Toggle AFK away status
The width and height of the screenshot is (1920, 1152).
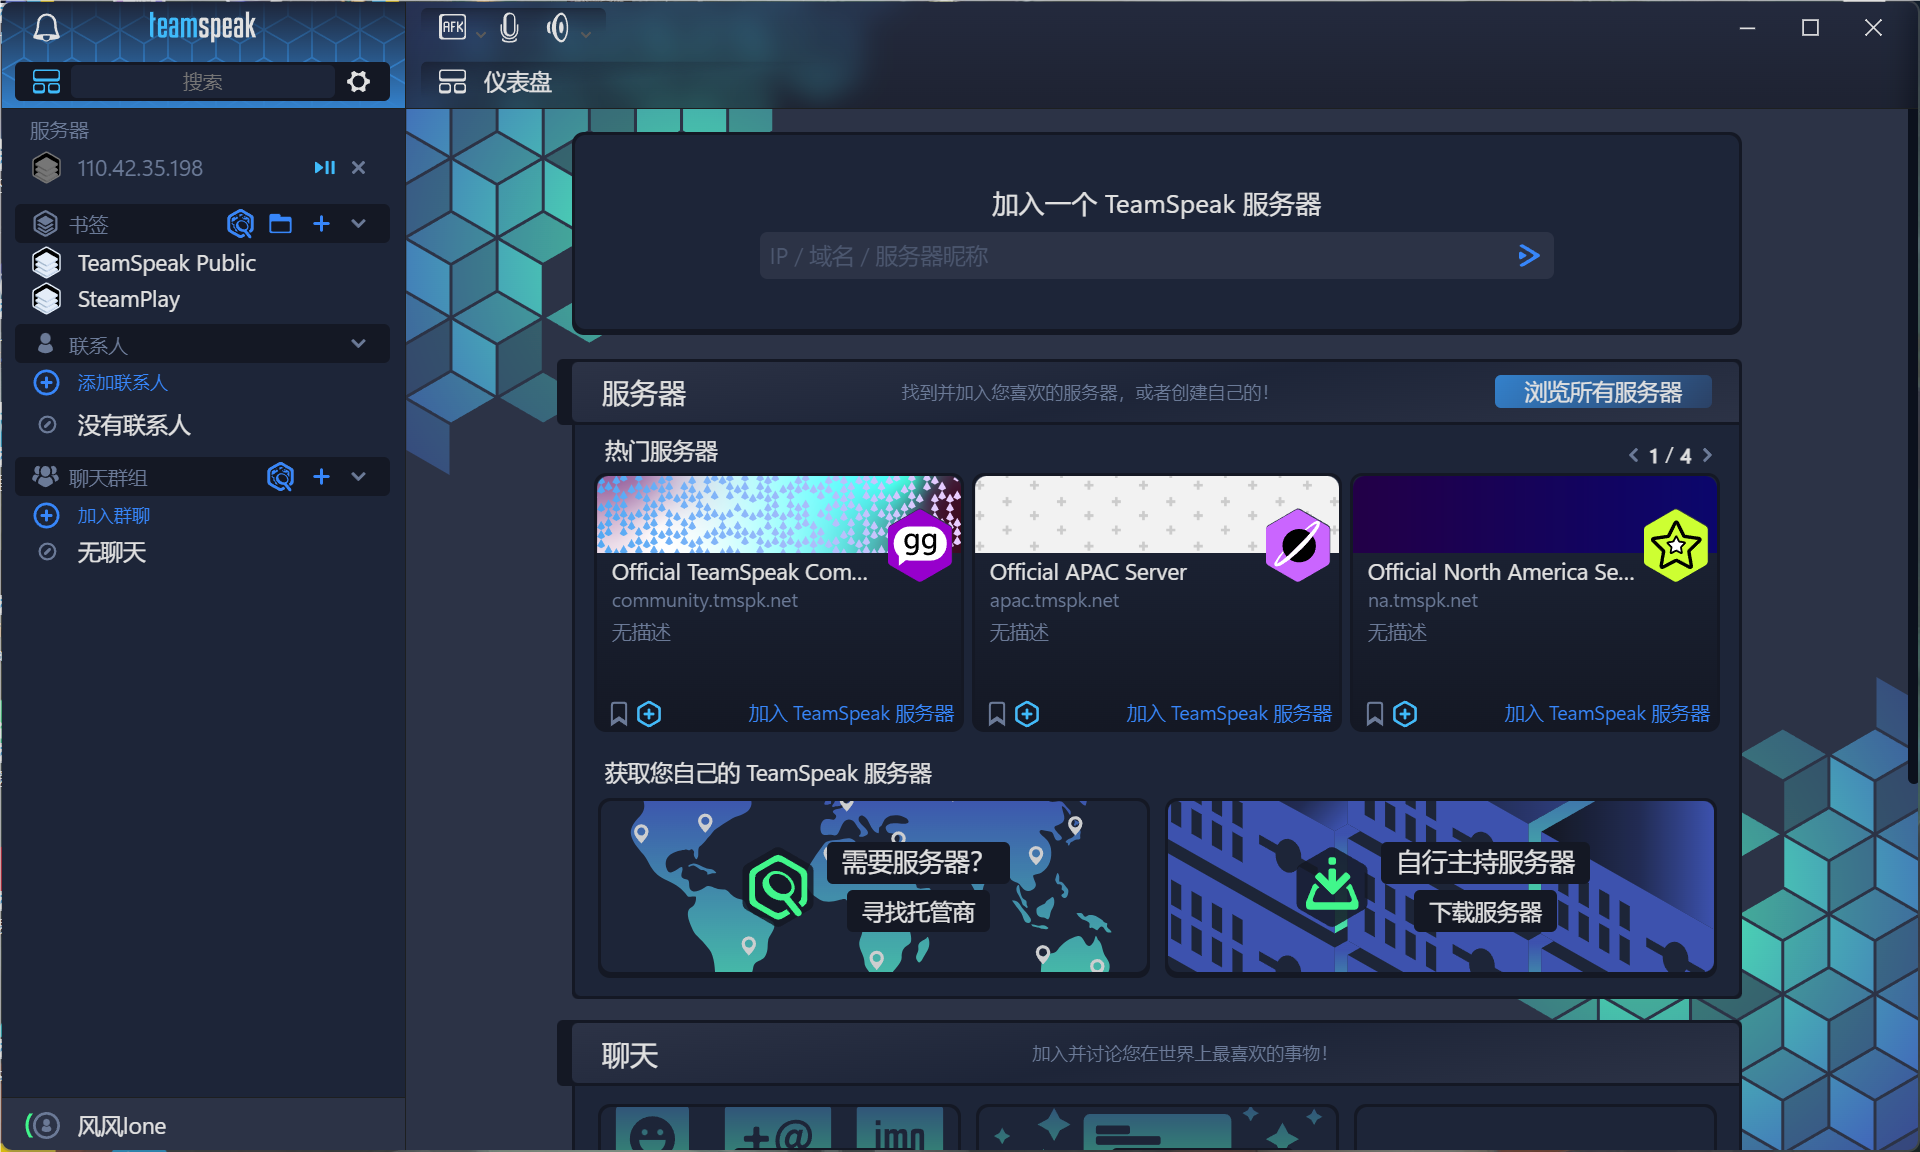452,28
